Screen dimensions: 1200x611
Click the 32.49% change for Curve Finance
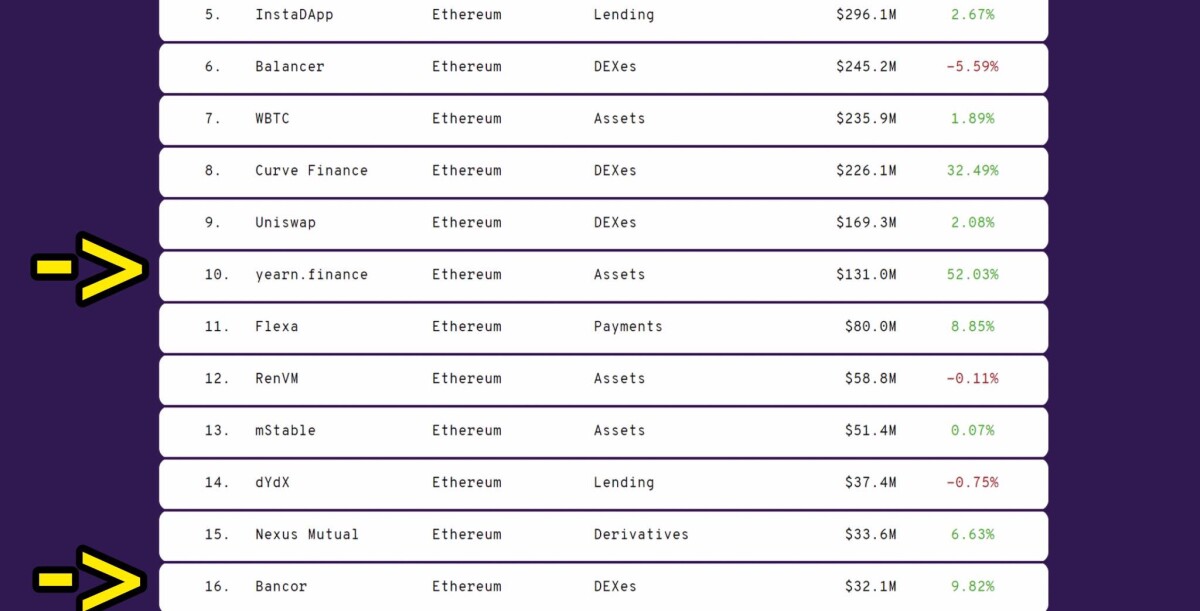click(972, 170)
